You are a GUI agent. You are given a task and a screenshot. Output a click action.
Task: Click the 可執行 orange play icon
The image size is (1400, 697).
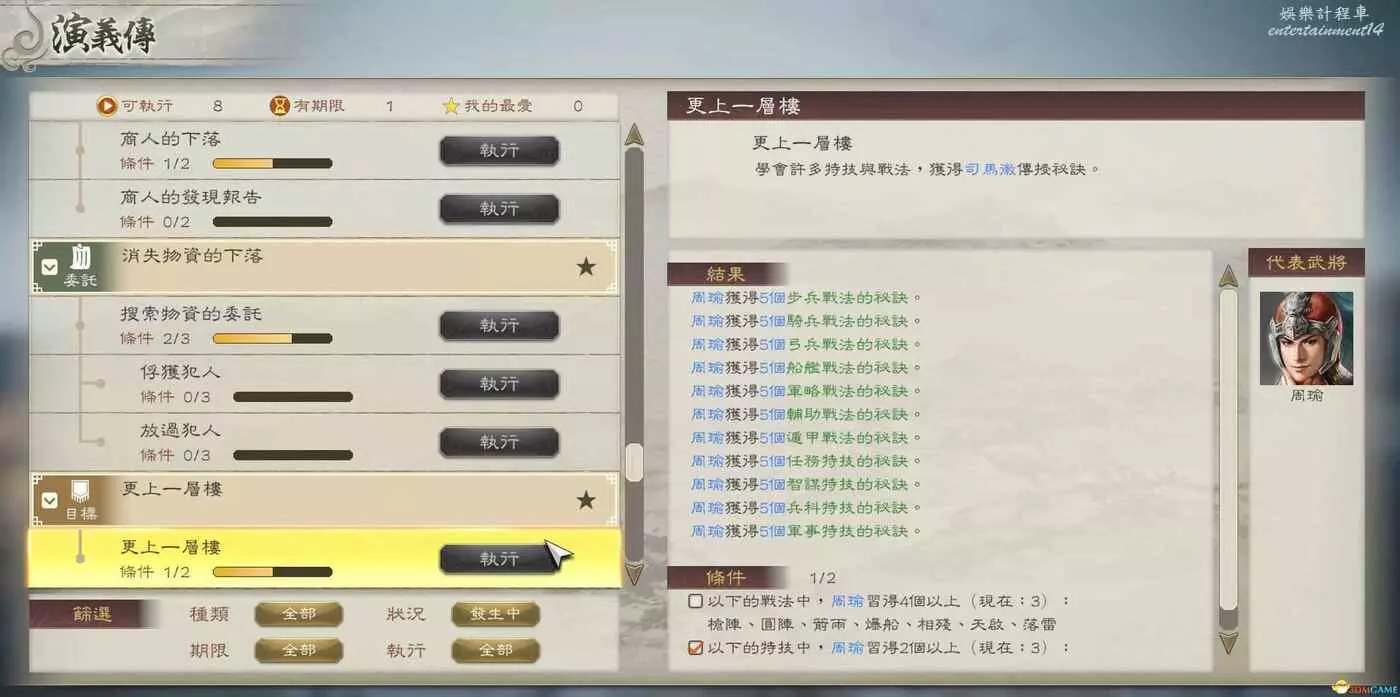click(106, 105)
